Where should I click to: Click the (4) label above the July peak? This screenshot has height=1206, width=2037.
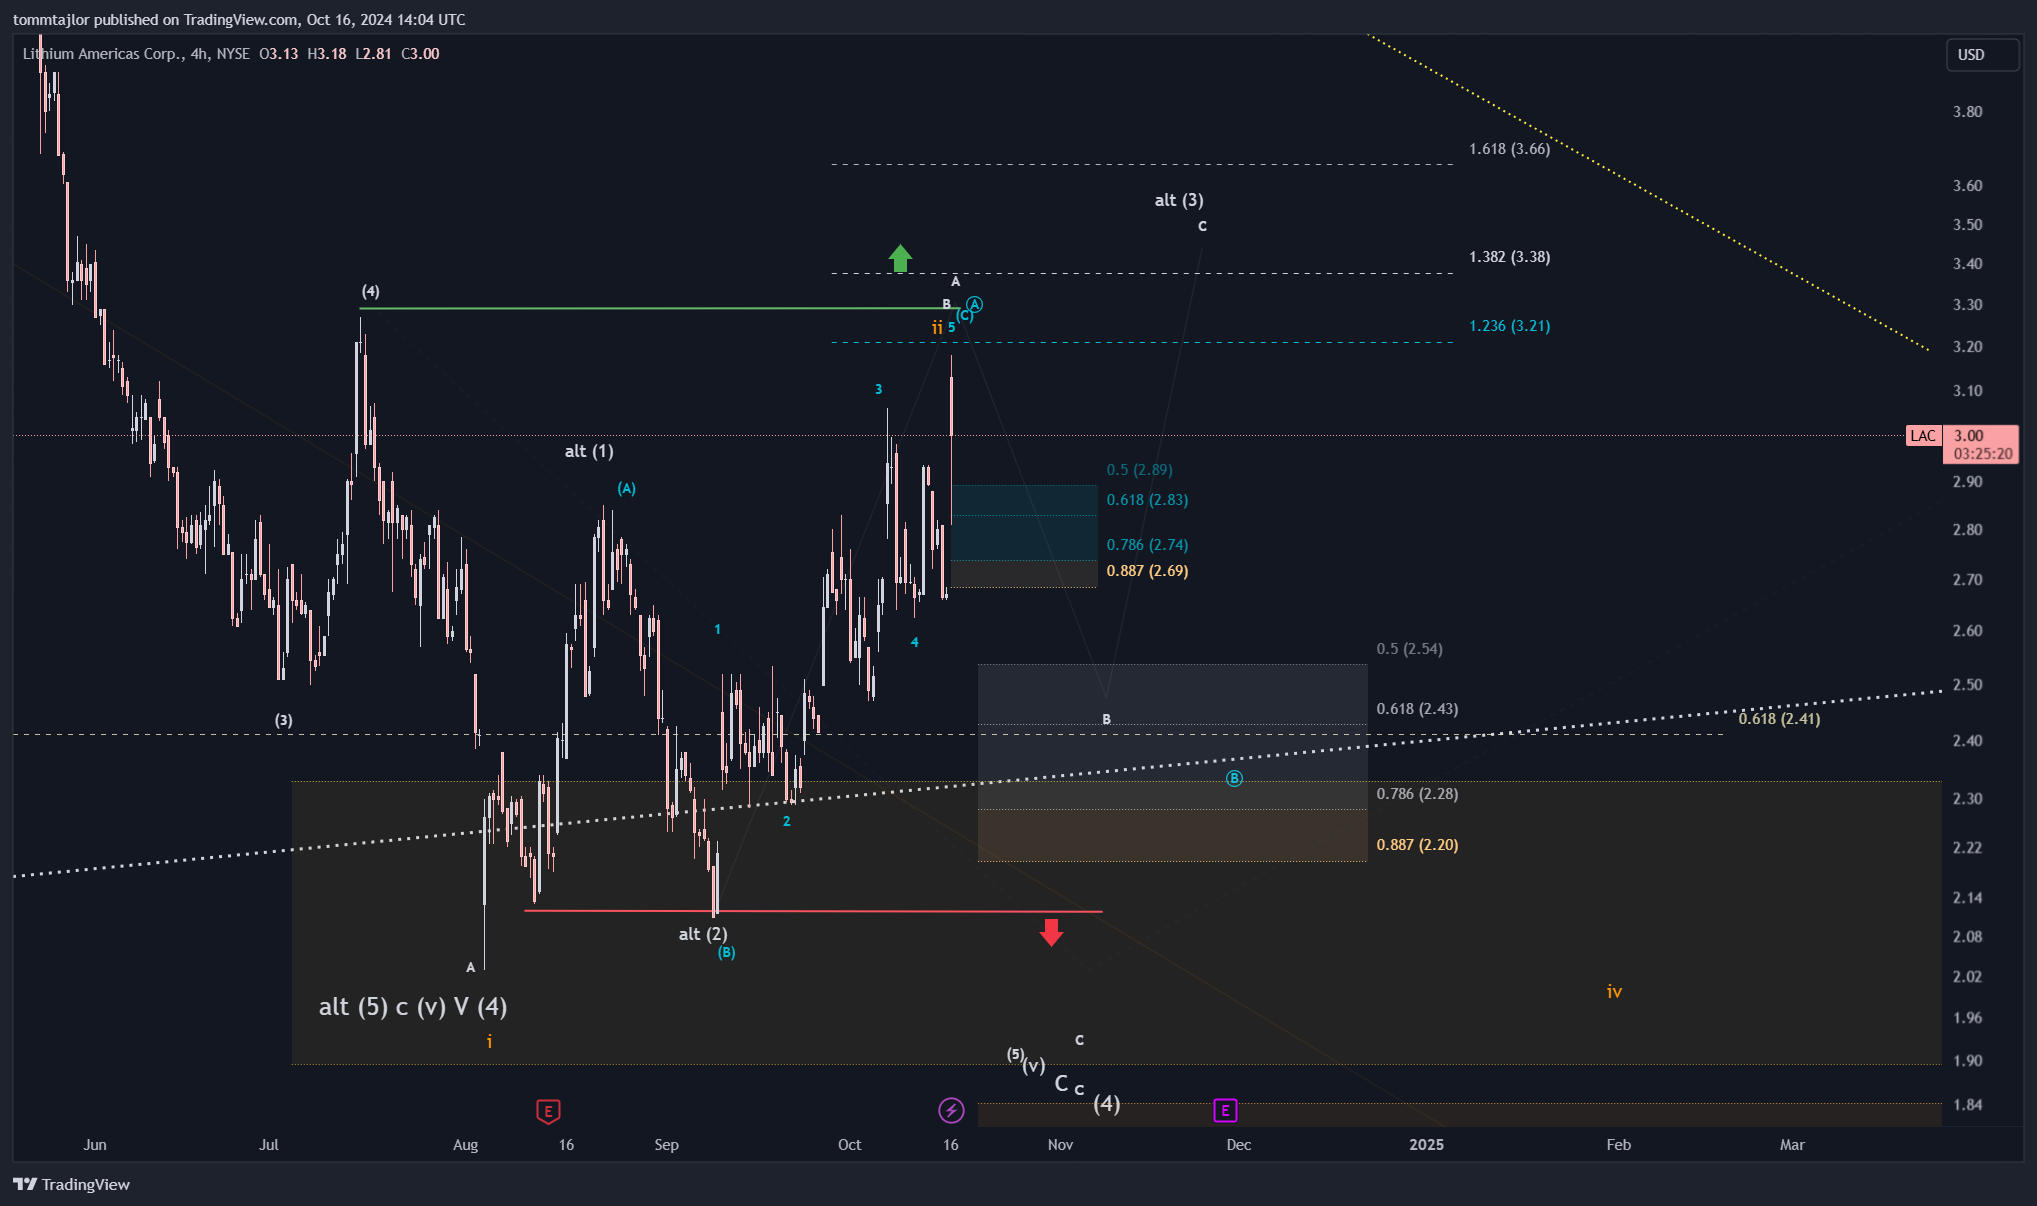(x=370, y=291)
